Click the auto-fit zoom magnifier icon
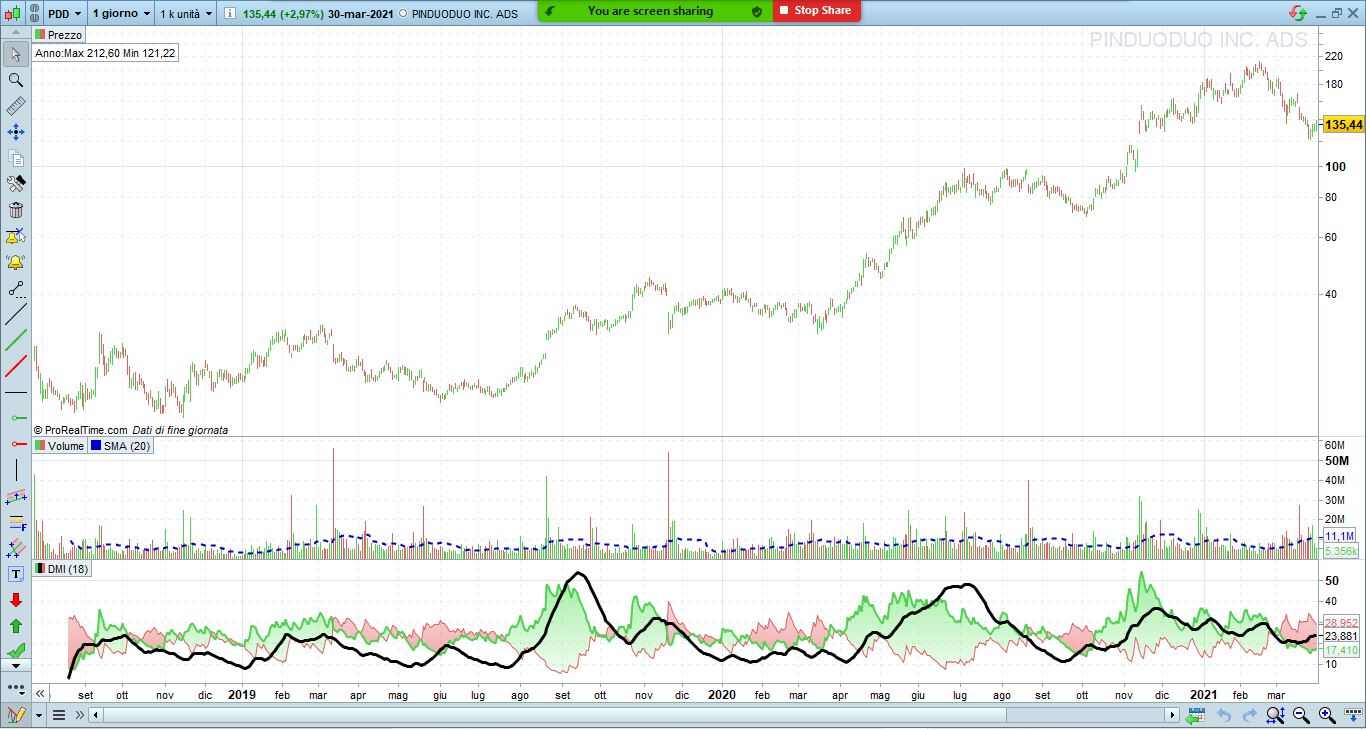Viewport: 1366px width, 729px height. pyautogui.click(x=1275, y=715)
